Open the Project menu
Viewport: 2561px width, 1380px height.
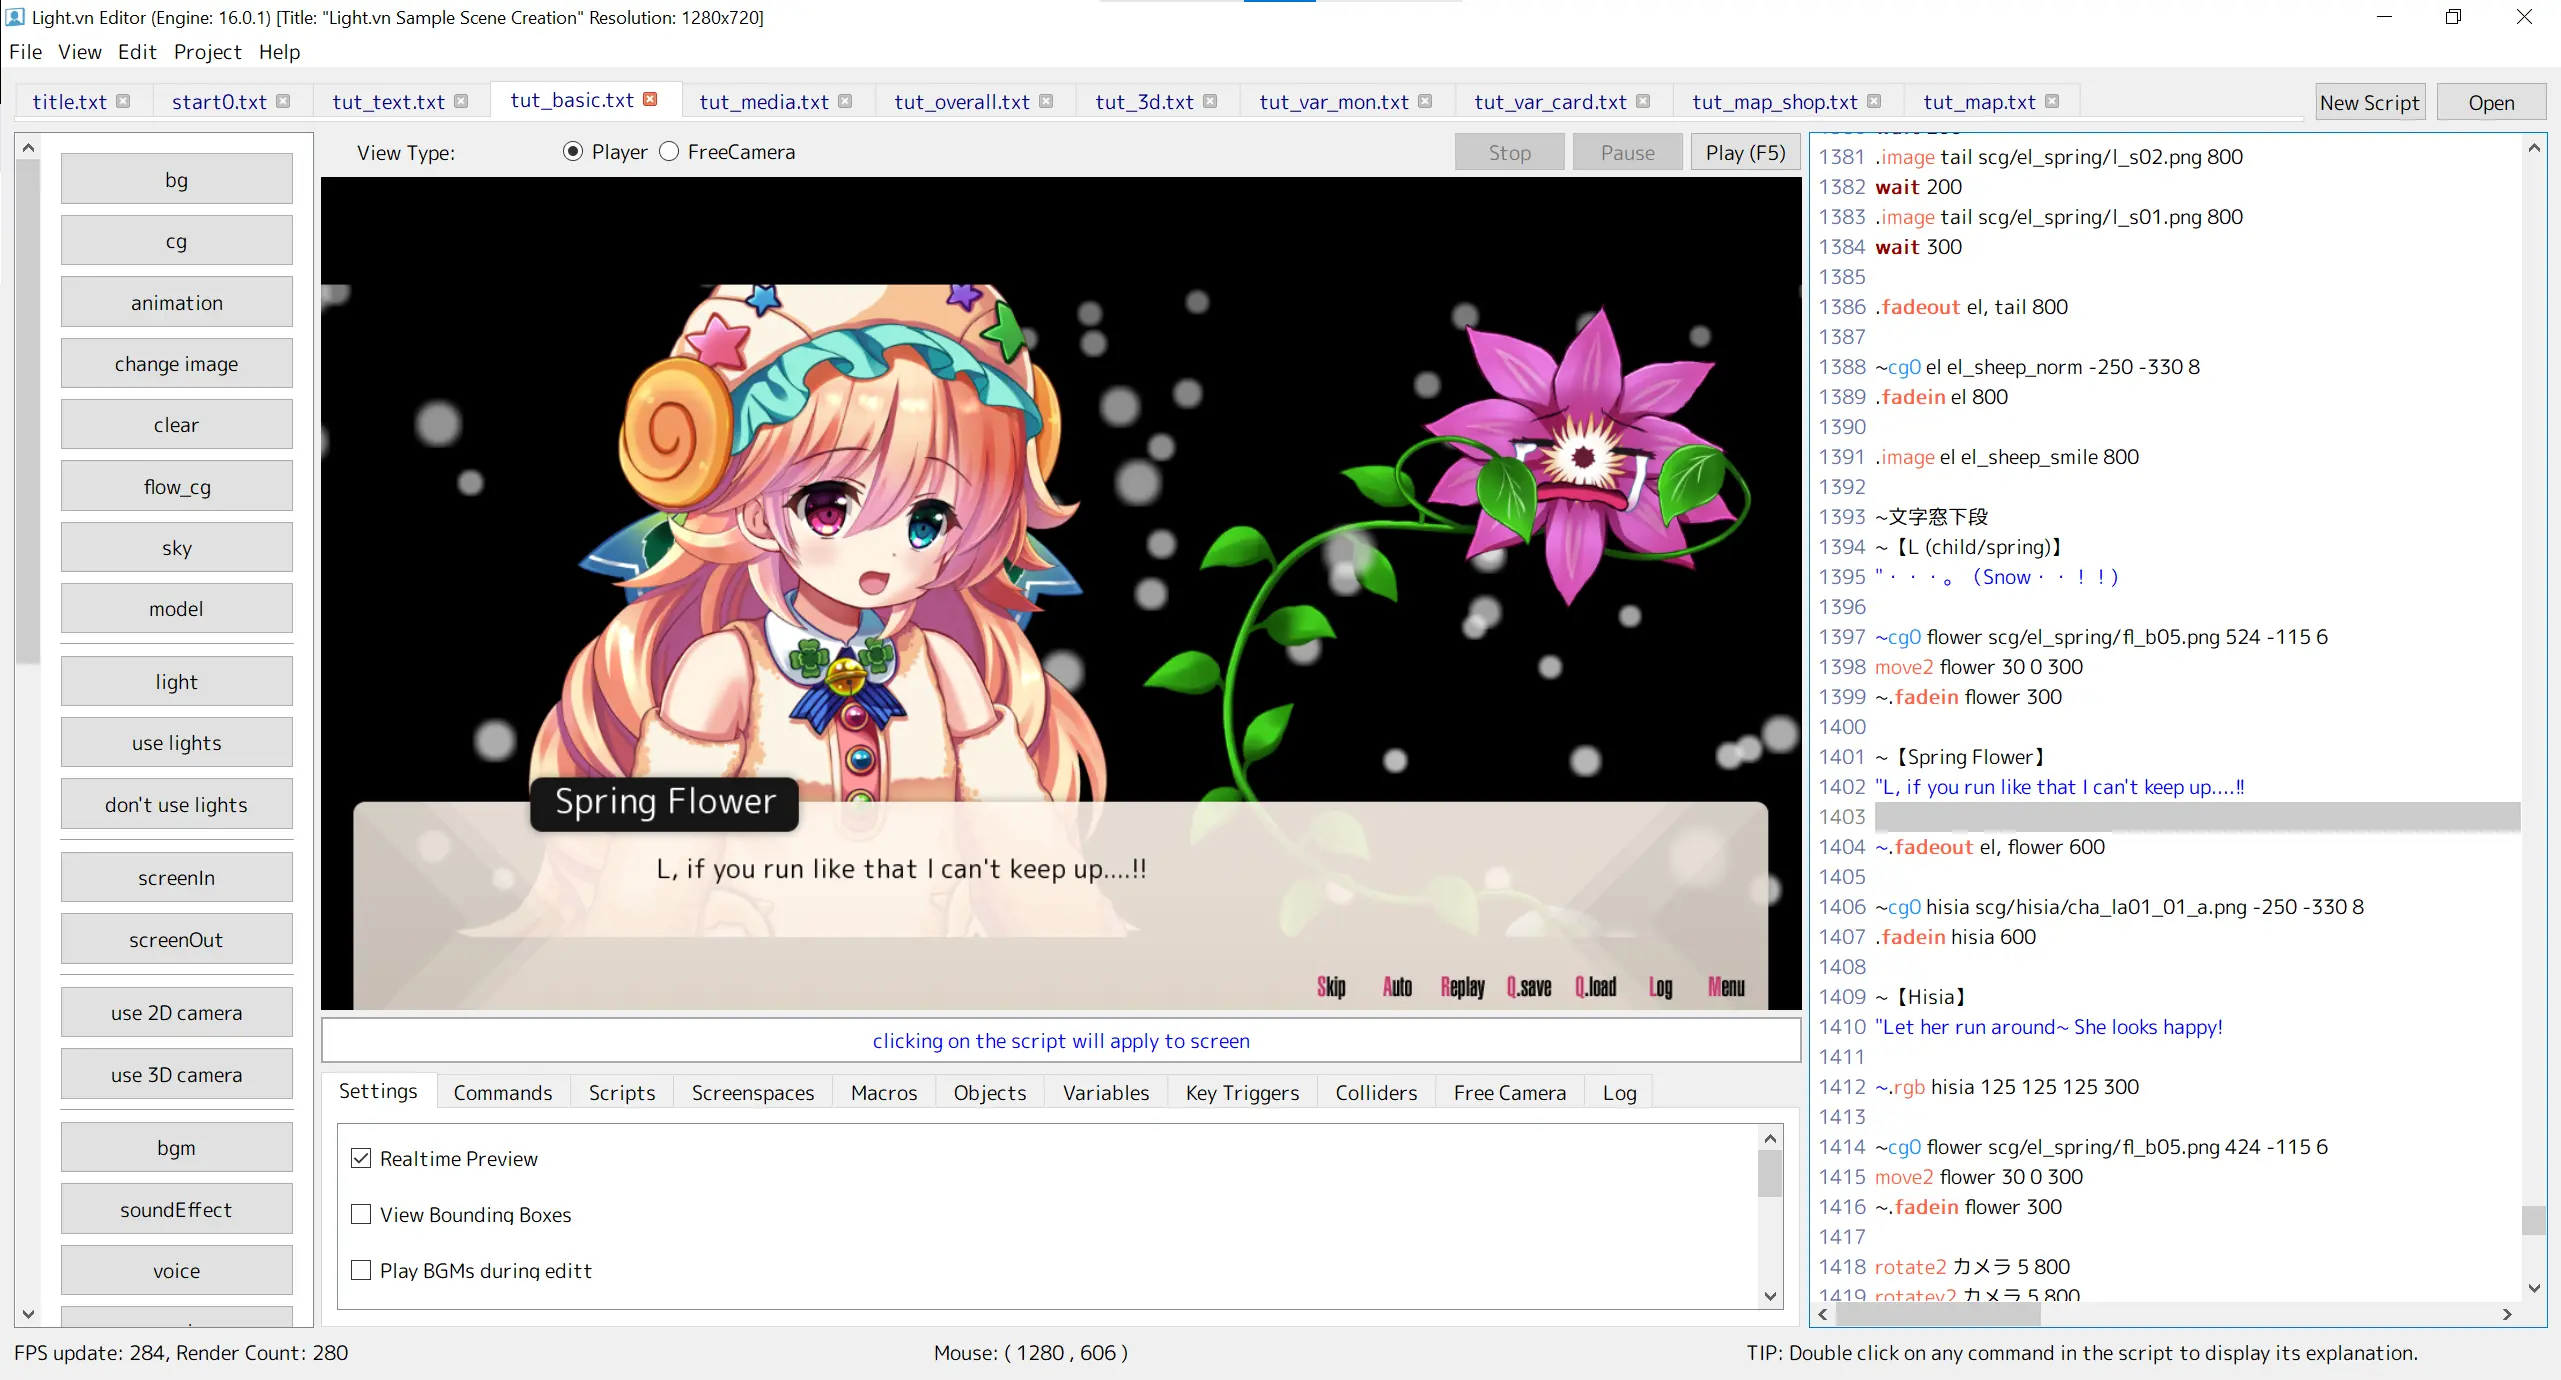tap(207, 52)
